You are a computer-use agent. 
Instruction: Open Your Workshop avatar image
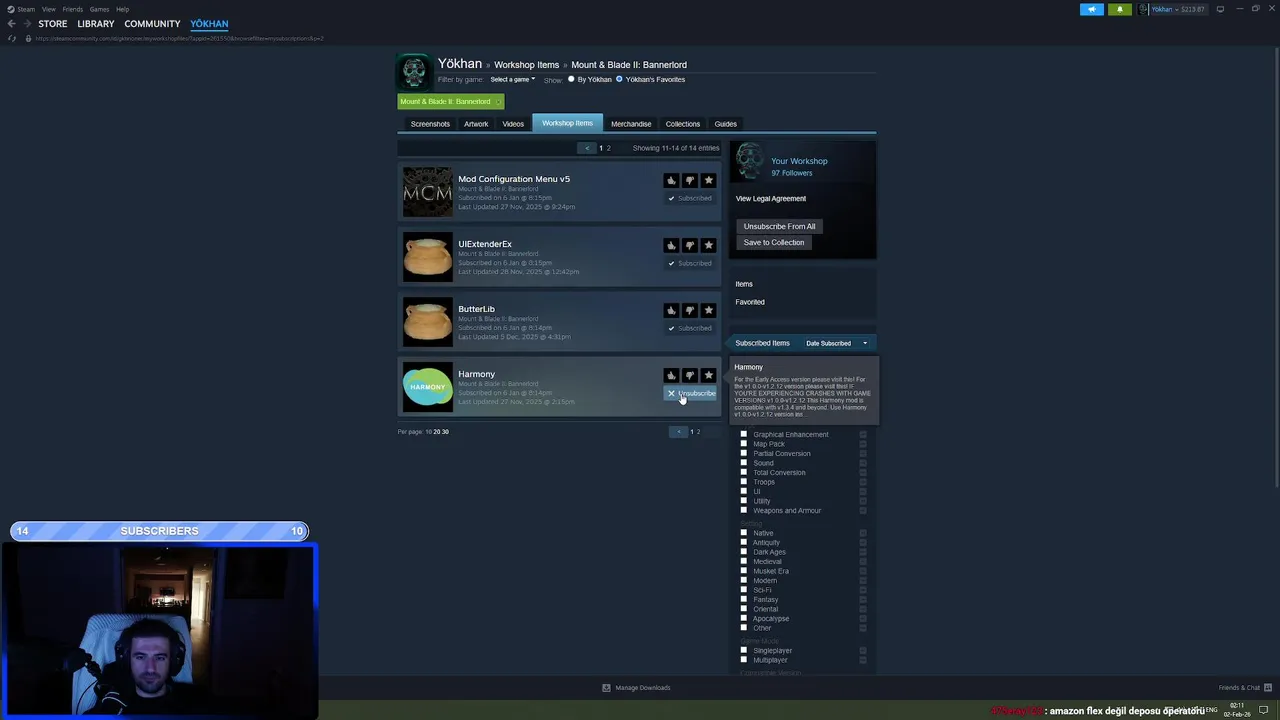point(749,163)
